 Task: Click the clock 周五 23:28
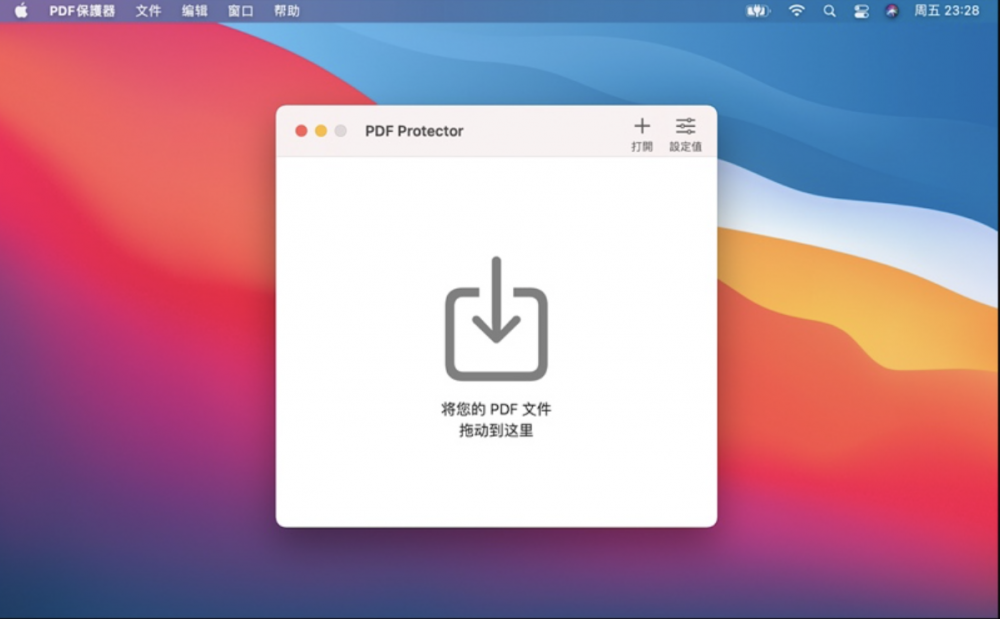[x=946, y=11]
